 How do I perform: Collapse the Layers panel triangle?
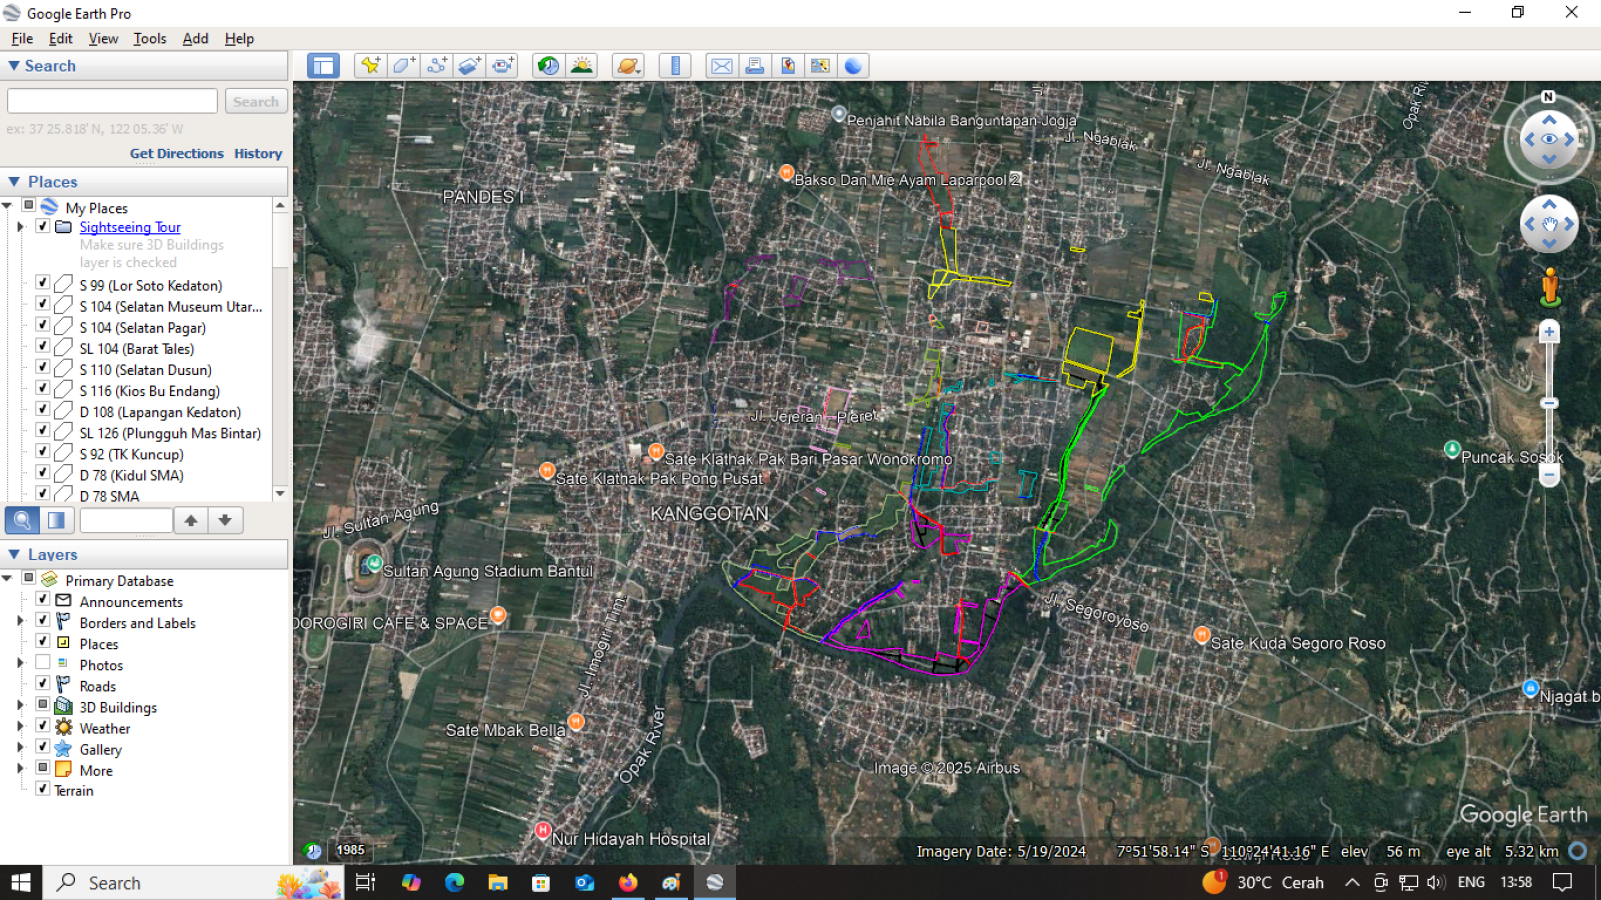point(14,554)
